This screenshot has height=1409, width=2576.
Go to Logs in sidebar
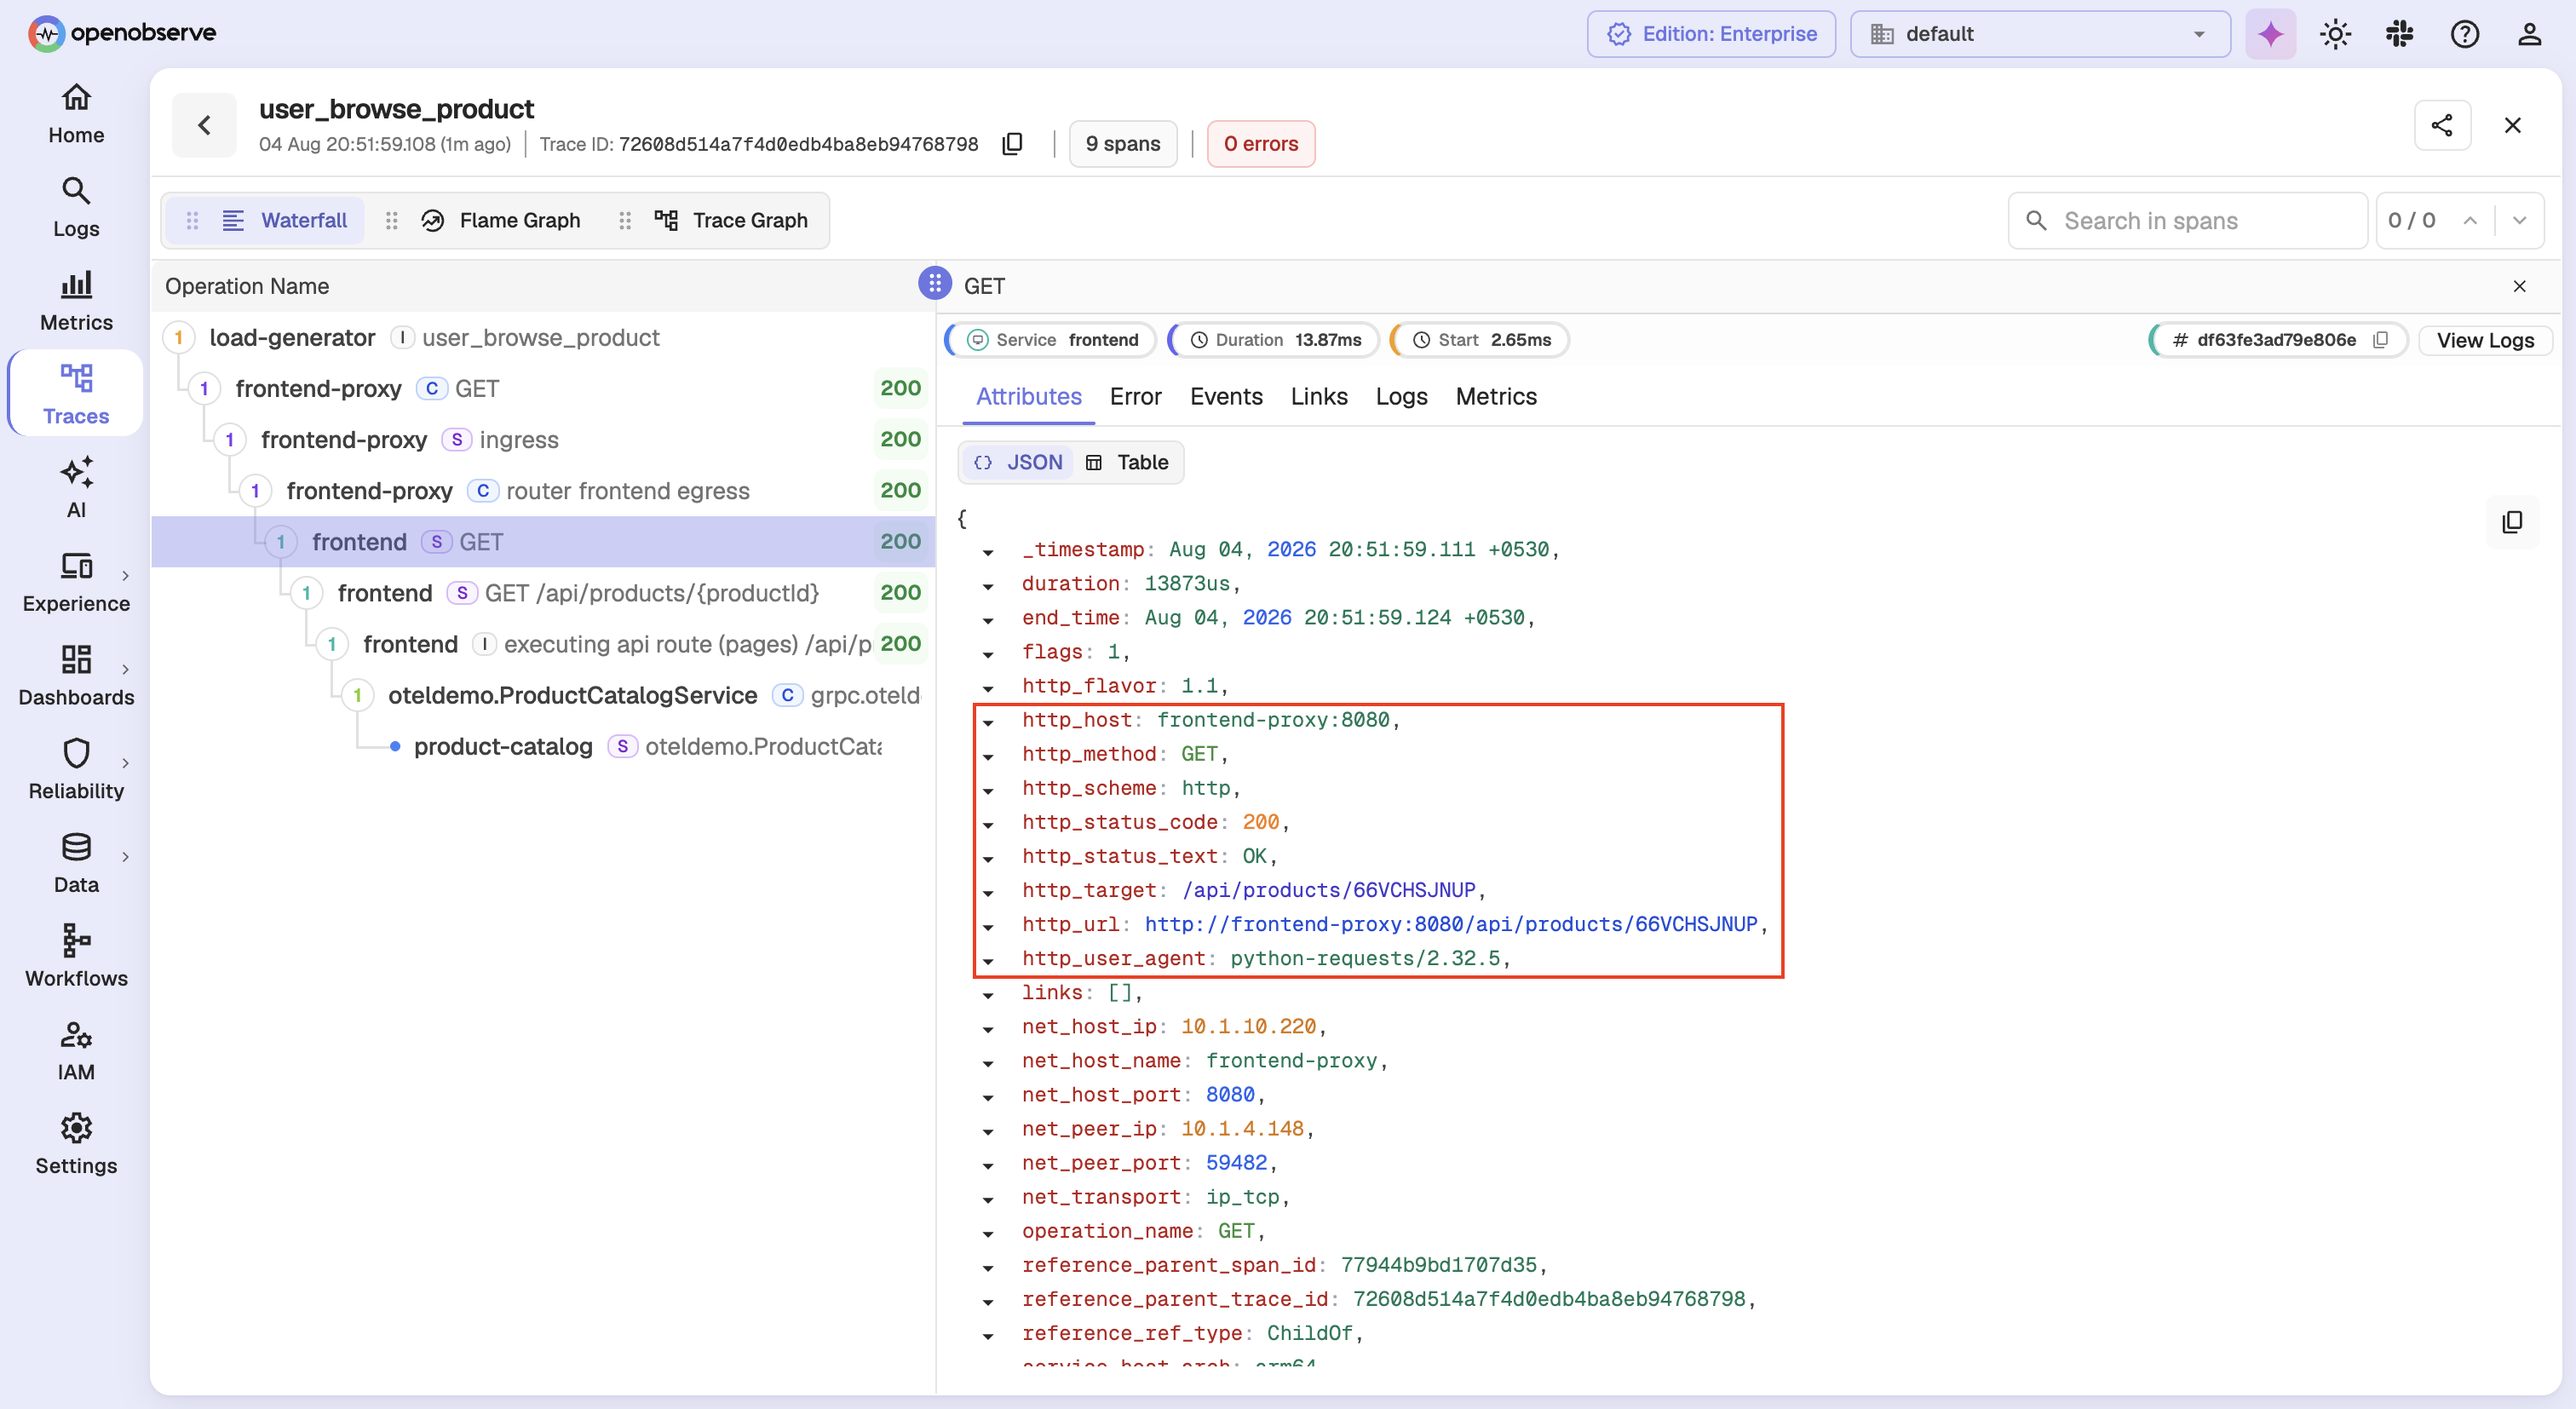pos(76,208)
